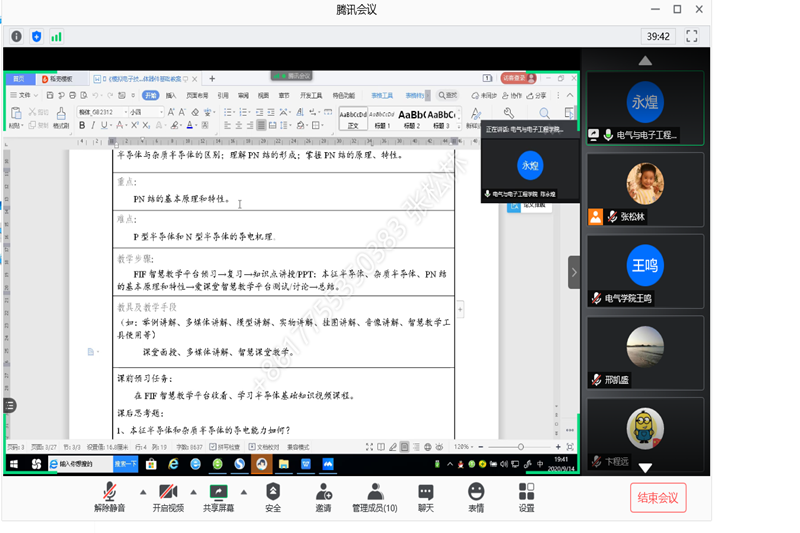Switch to the 引用 ribbon tab

tap(223, 95)
